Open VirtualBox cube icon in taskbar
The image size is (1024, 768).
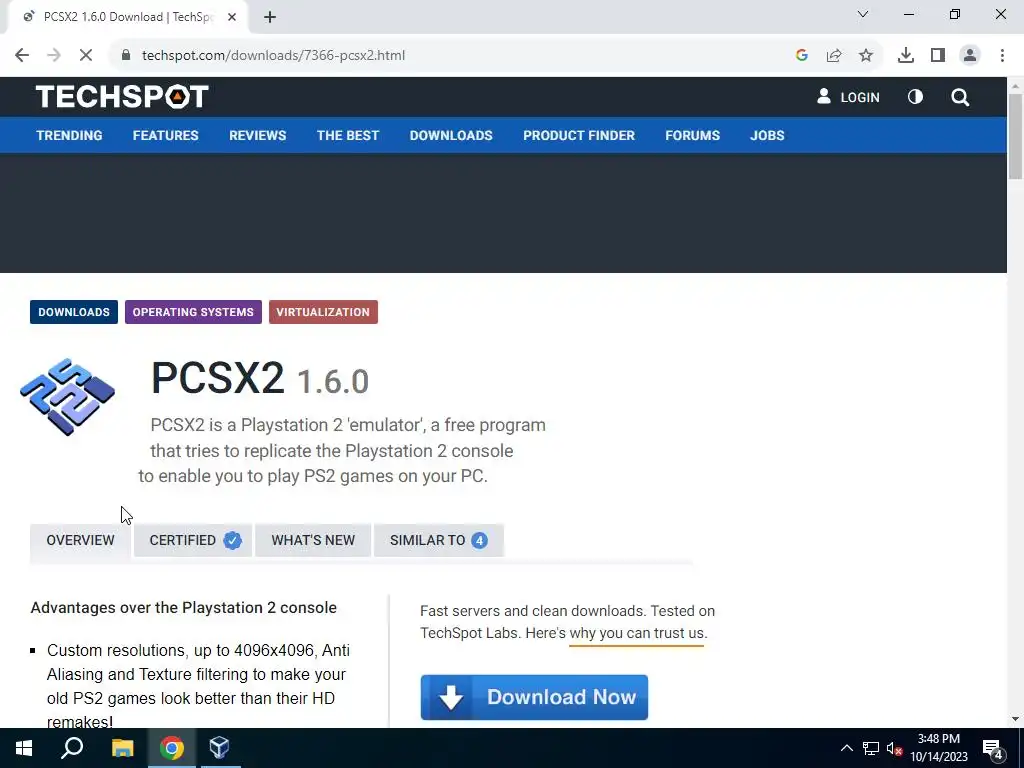[x=219, y=748]
